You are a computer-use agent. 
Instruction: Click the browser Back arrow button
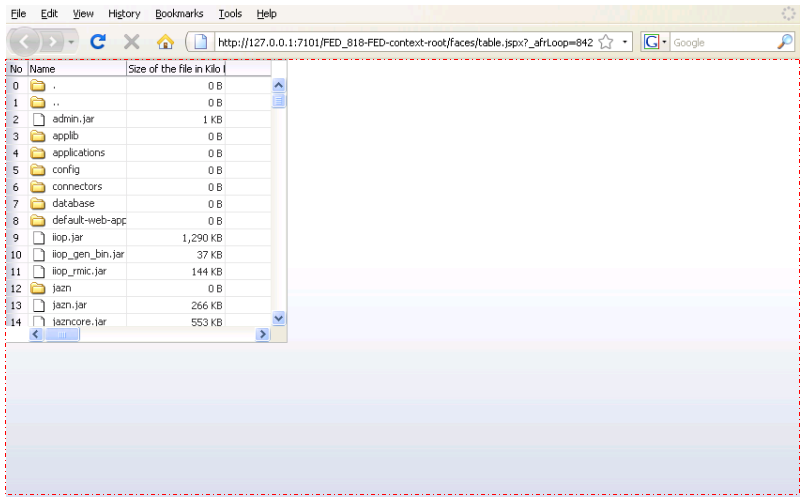(24, 42)
